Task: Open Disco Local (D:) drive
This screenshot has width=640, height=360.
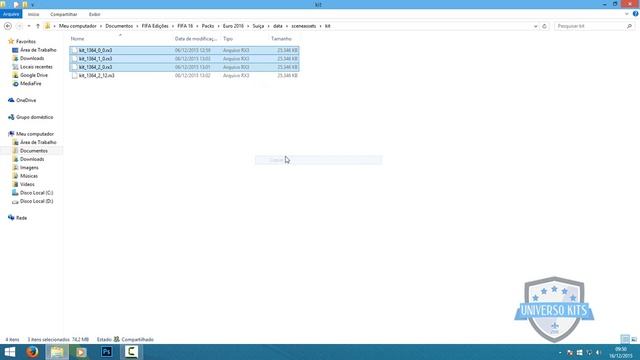Action: [36, 201]
